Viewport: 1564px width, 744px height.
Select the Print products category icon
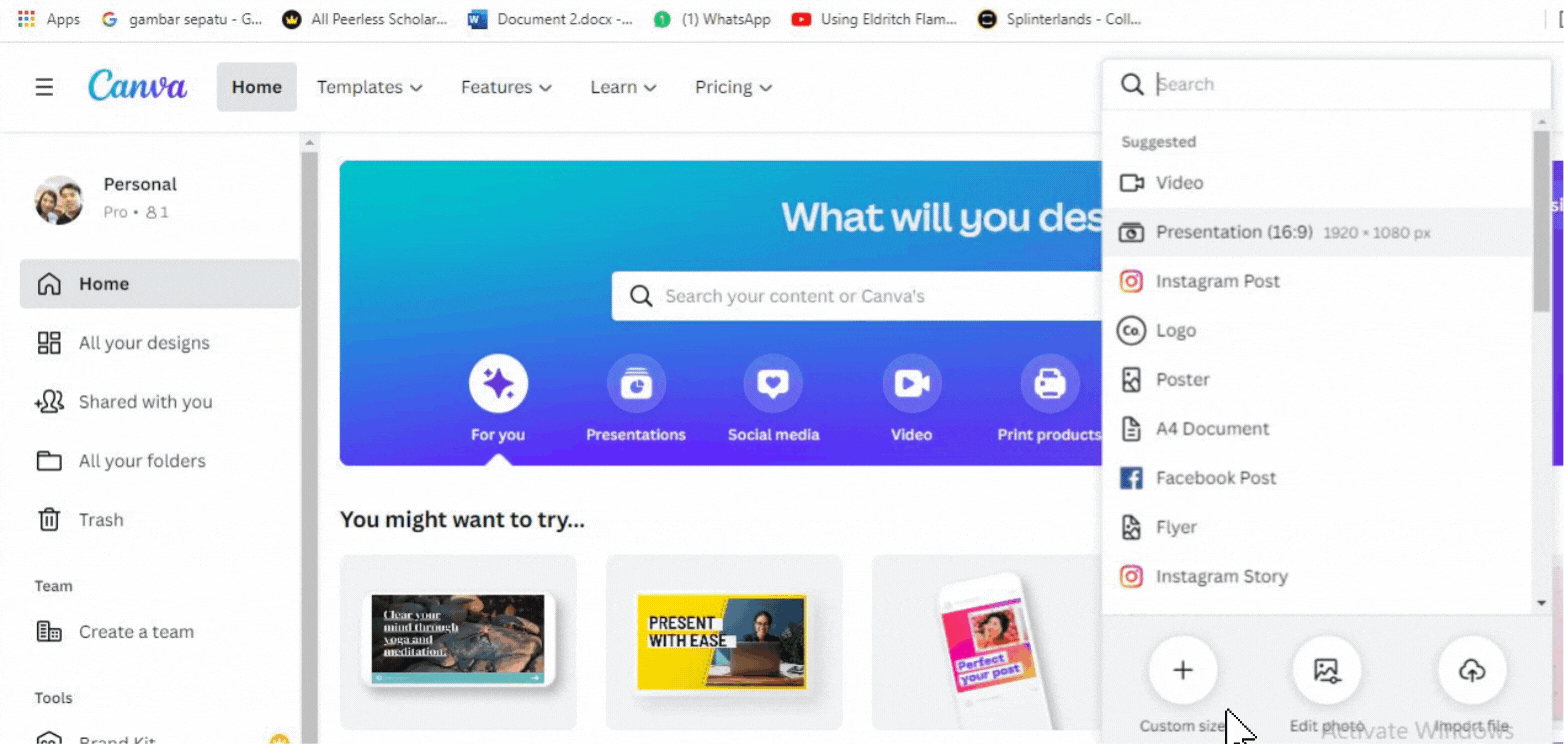point(1050,384)
